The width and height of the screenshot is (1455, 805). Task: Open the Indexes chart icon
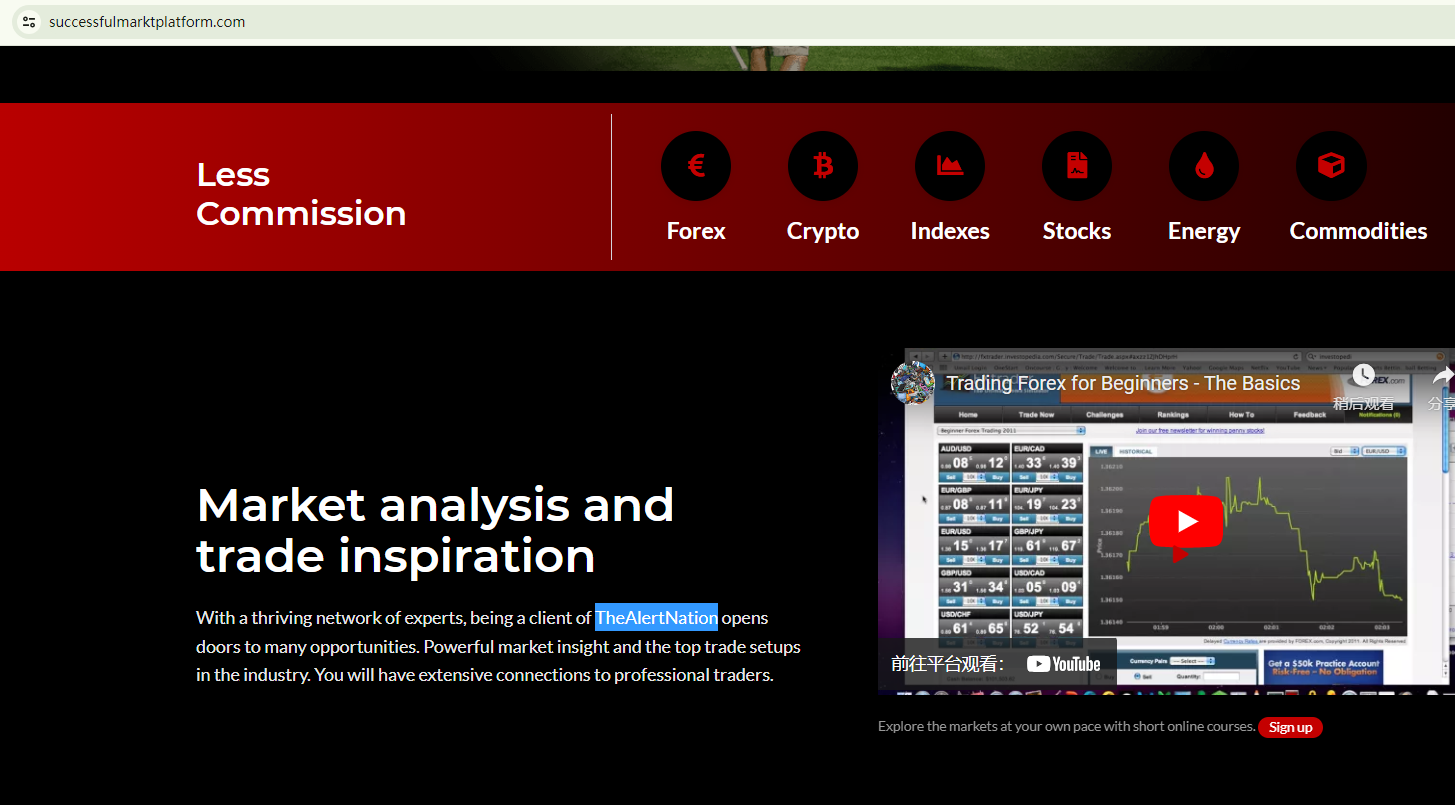coord(950,166)
